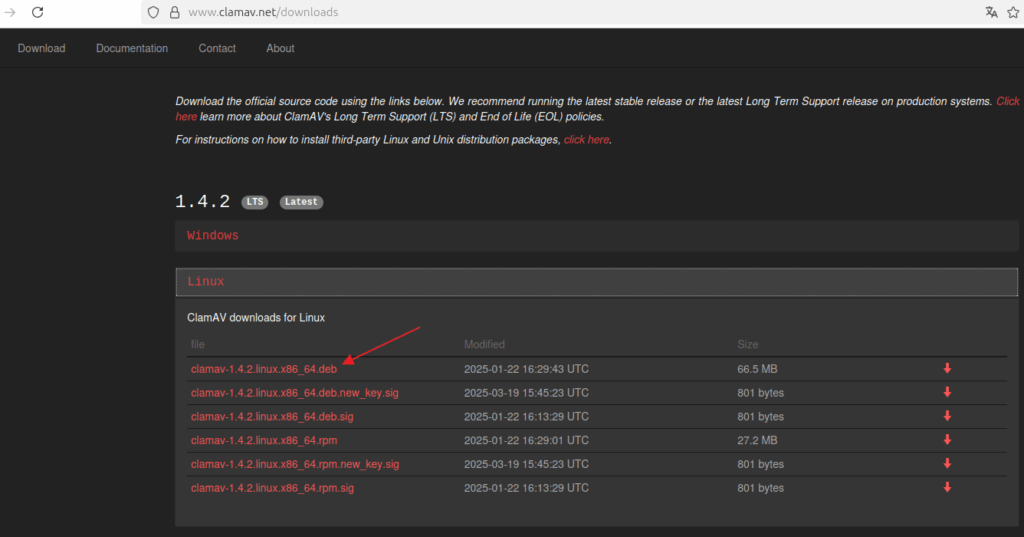Image resolution: width=1024 pixels, height=537 pixels.
Task: Click the shield tracking protection icon
Action: 153,13
